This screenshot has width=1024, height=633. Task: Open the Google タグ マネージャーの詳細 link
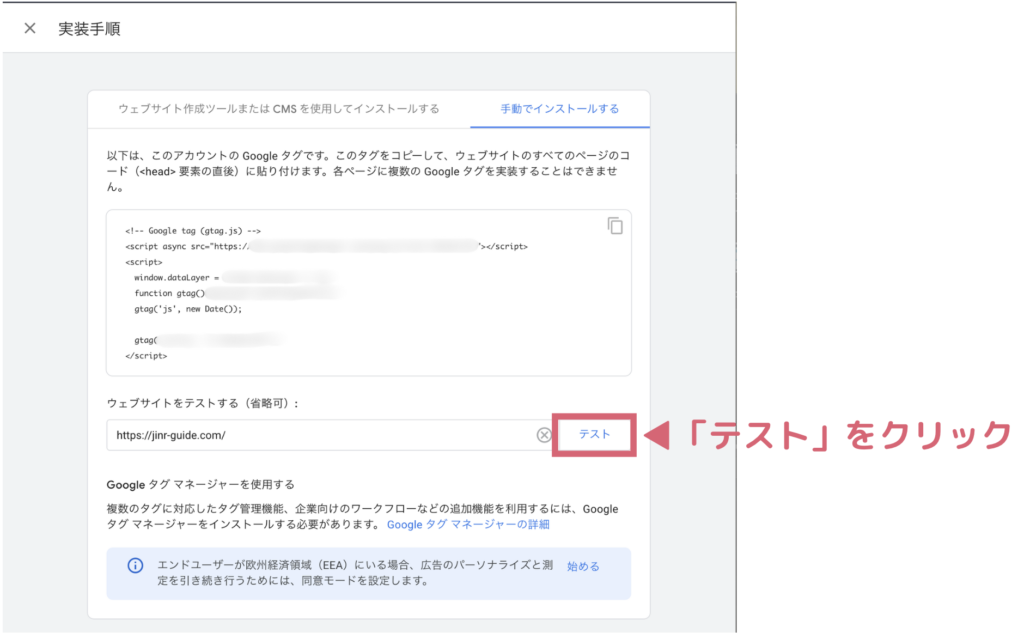pos(468,525)
